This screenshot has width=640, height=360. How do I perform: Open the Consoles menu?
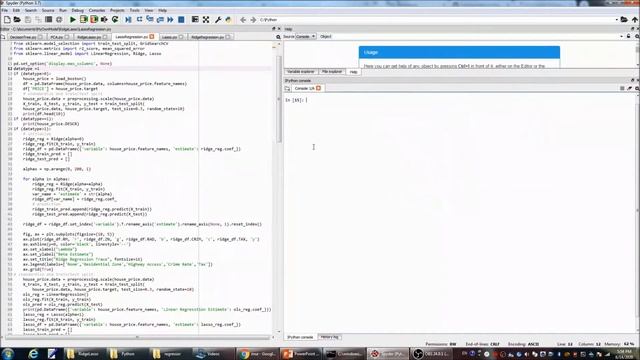(97, 10)
